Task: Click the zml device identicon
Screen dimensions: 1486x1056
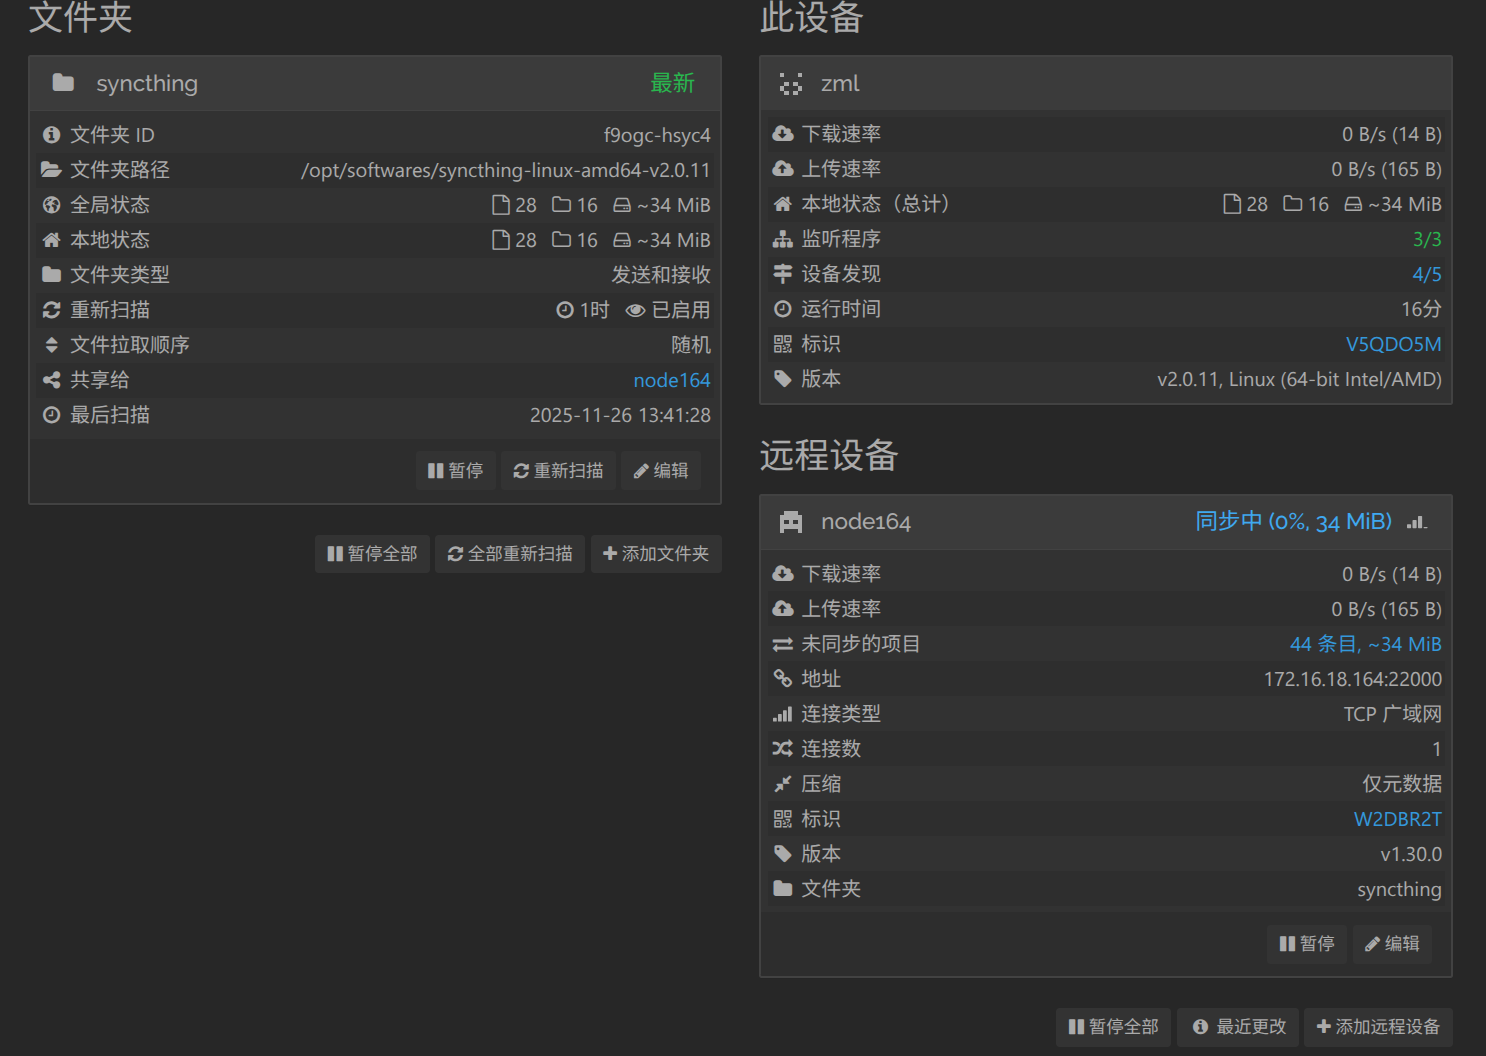Action: (x=790, y=84)
